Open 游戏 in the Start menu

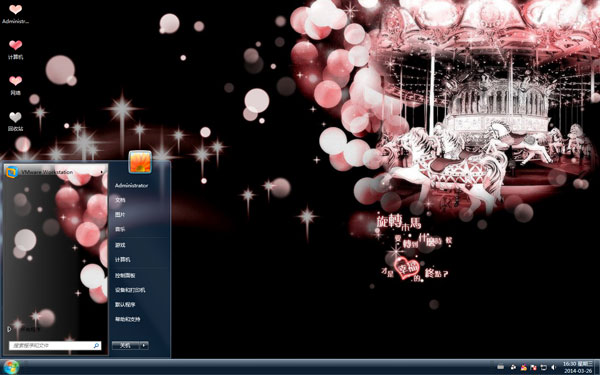tap(120, 245)
